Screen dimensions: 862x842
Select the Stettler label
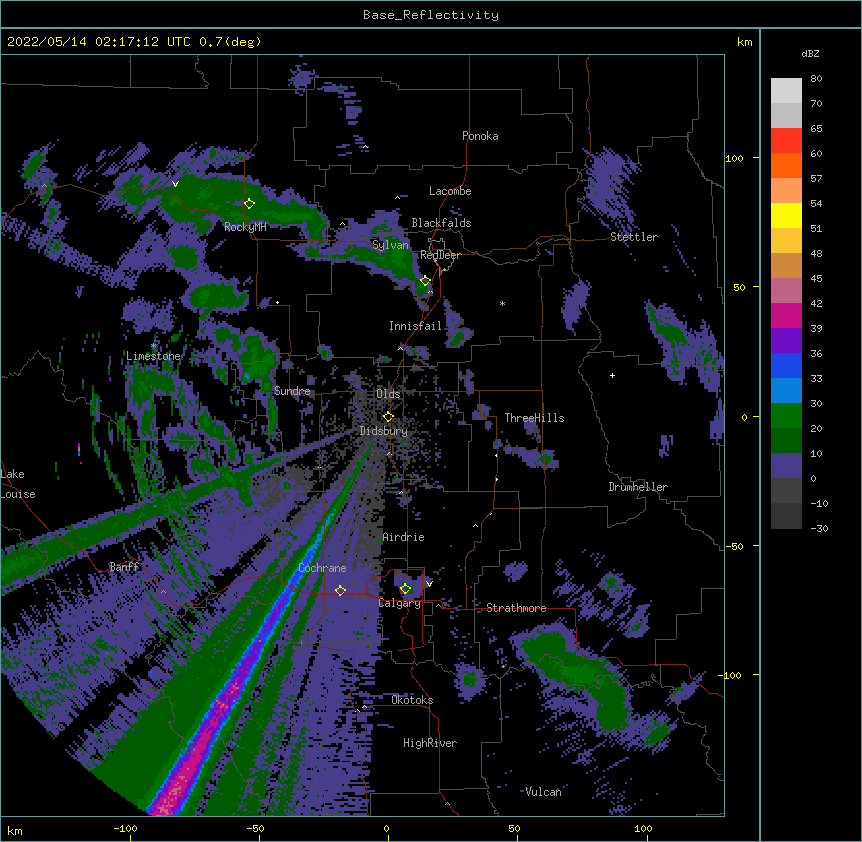(634, 237)
